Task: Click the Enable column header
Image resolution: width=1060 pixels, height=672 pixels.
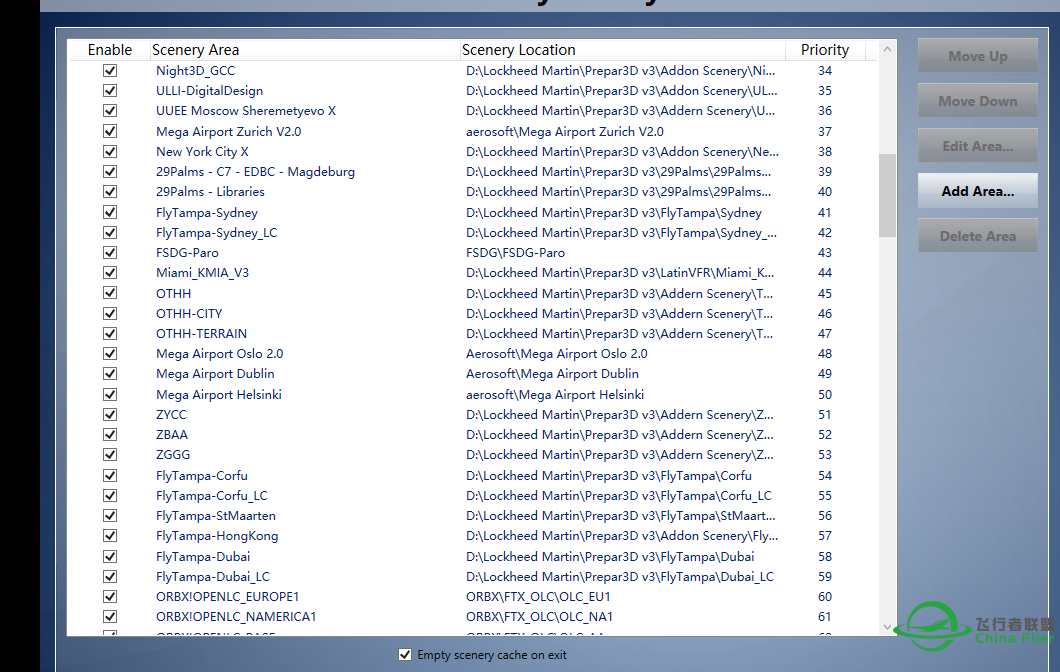Action: 109,50
